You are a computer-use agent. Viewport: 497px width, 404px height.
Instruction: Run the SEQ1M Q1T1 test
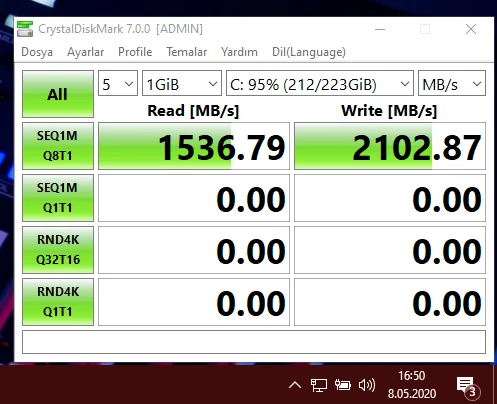[58, 198]
